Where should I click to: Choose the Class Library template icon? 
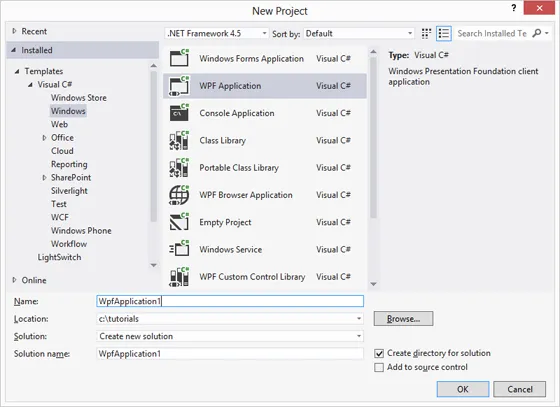coord(179,140)
